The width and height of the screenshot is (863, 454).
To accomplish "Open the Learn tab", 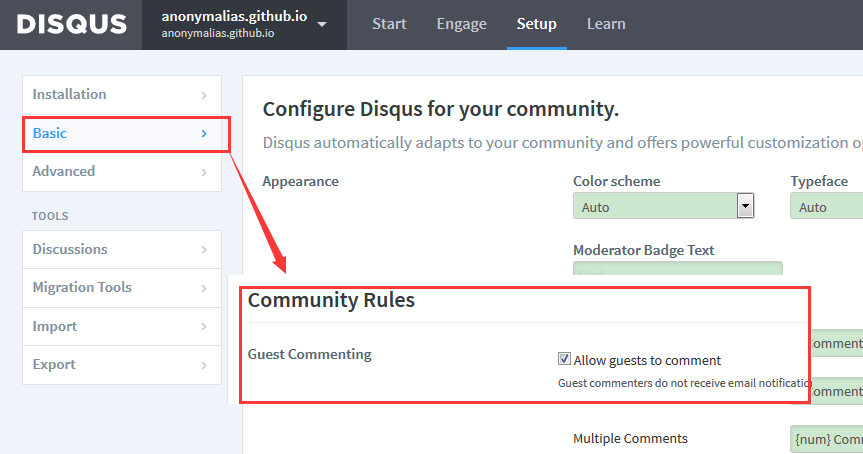I will coord(606,24).
